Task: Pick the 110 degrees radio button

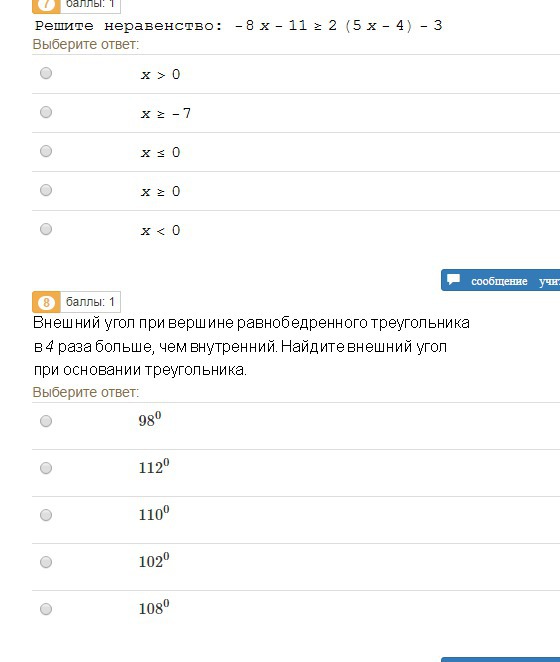Action: click(46, 515)
